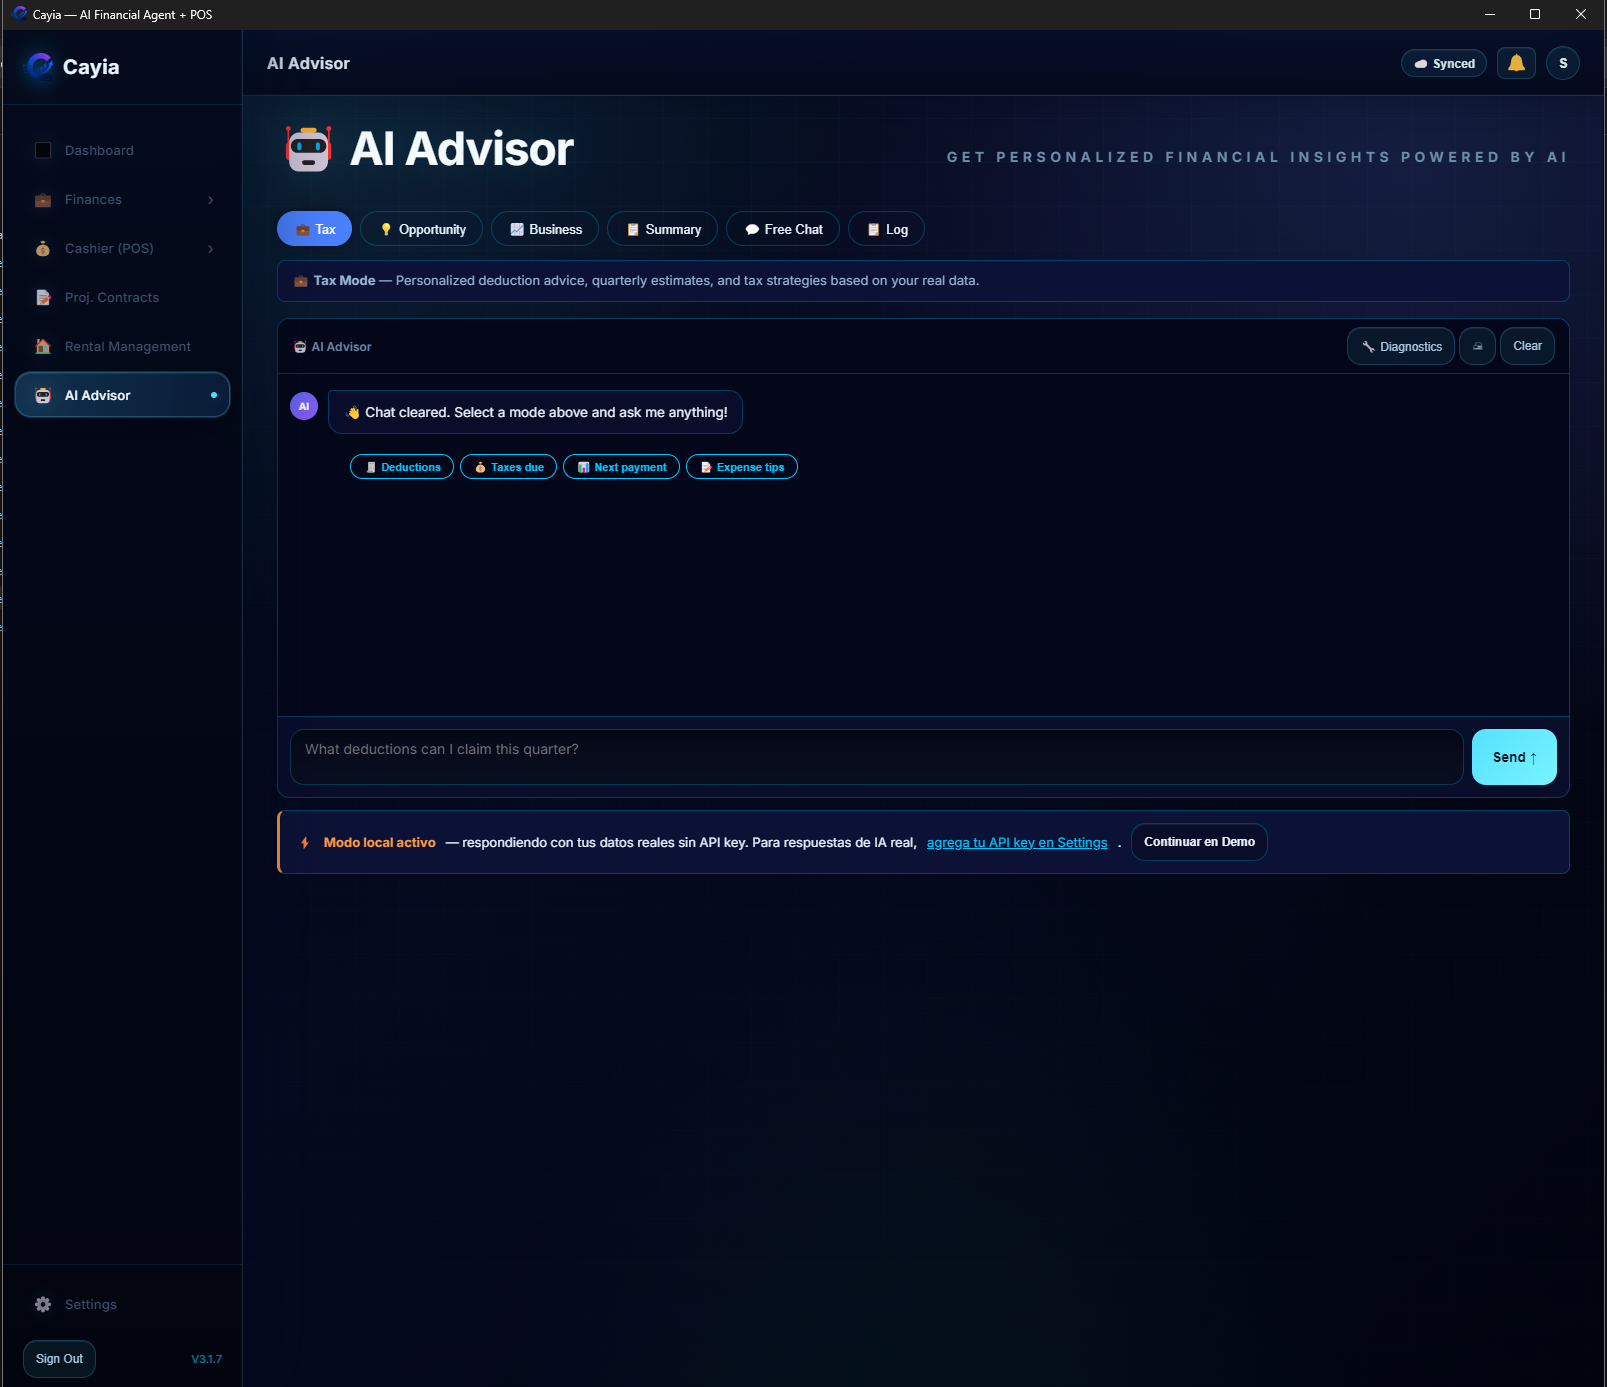Screen dimensions: 1607x1387
Task: Click the Cayia app icon in the title bar
Action: coord(19,14)
